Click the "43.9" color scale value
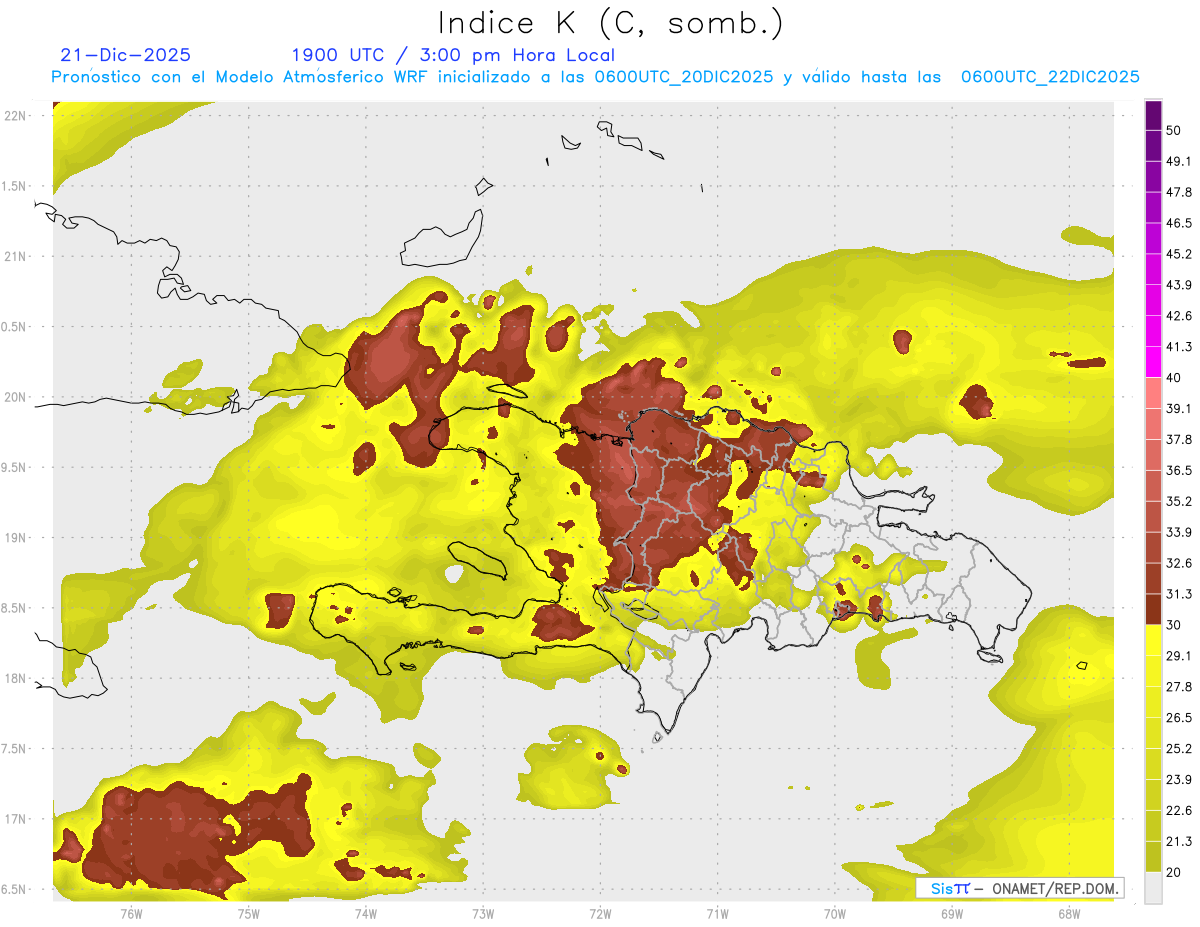Screen dimensions: 1200x927 [x=1179, y=285]
